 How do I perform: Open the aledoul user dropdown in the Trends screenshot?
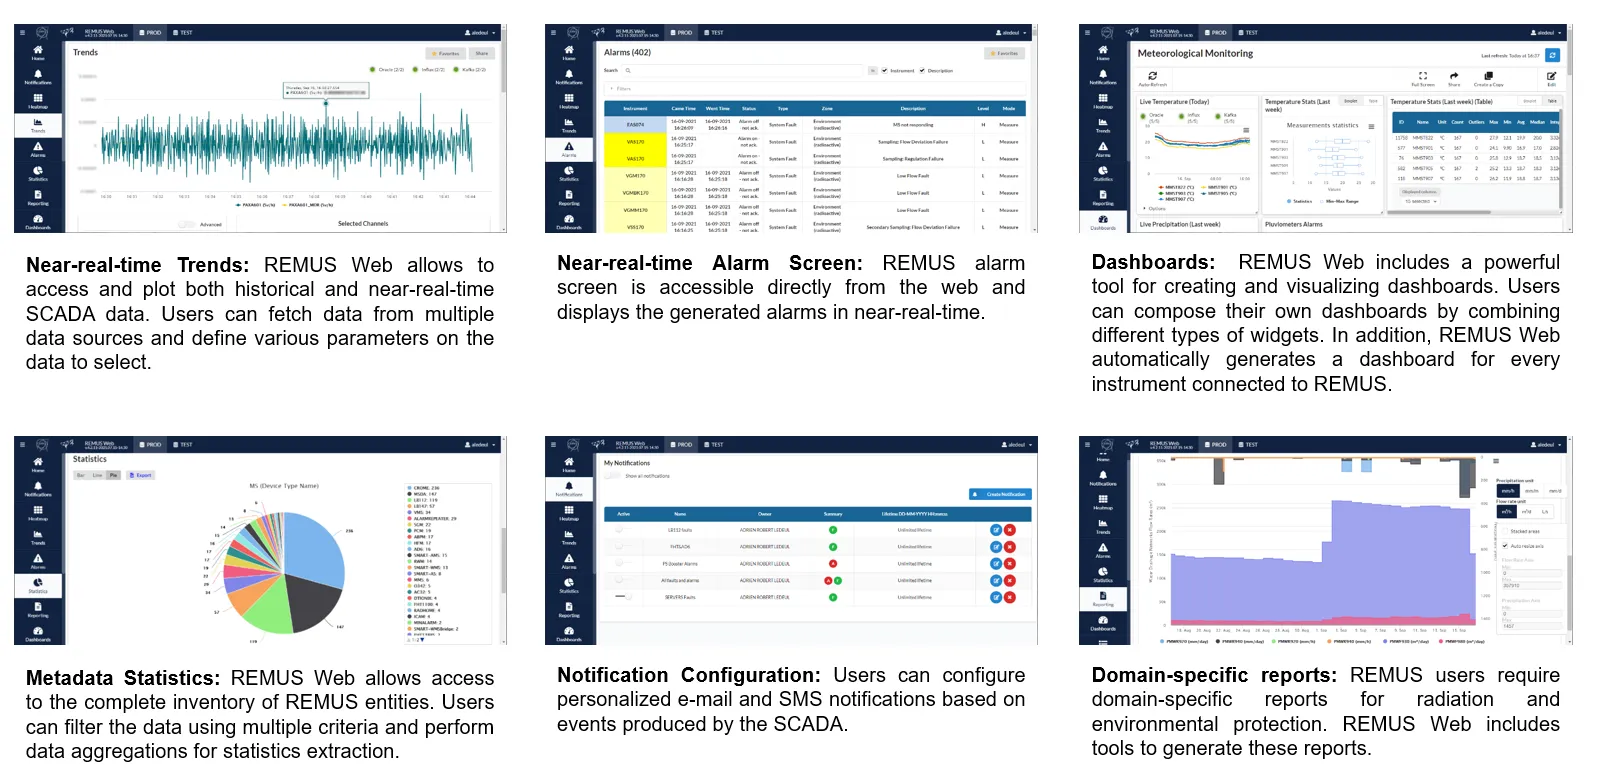[x=480, y=32]
